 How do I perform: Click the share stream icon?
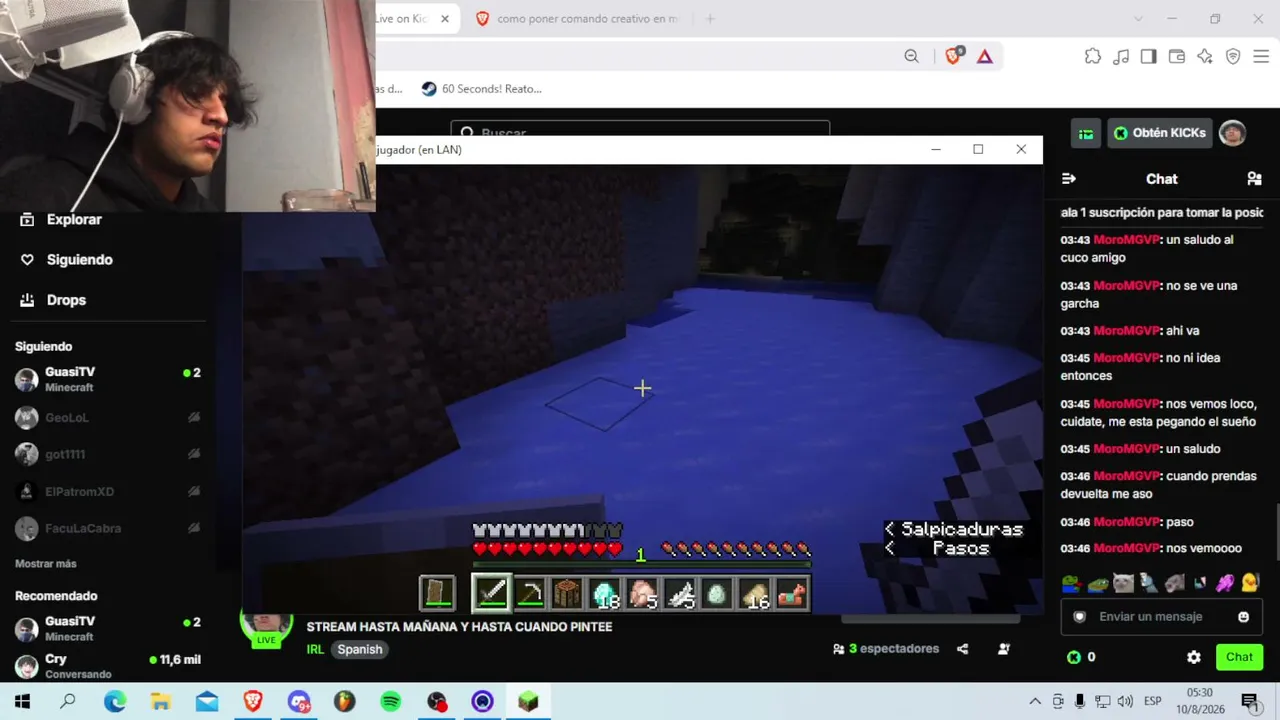pyautogui.click(x=962, y=649)
